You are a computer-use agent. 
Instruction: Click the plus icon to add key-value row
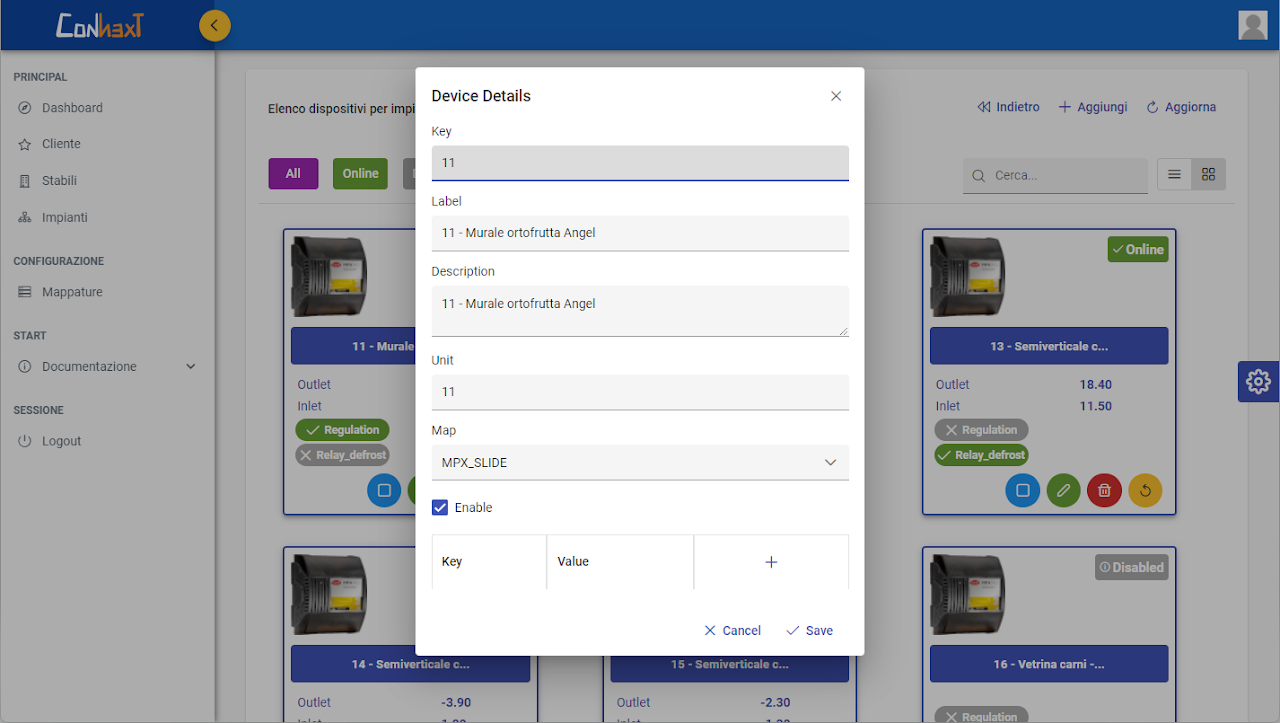click(771, 562)
